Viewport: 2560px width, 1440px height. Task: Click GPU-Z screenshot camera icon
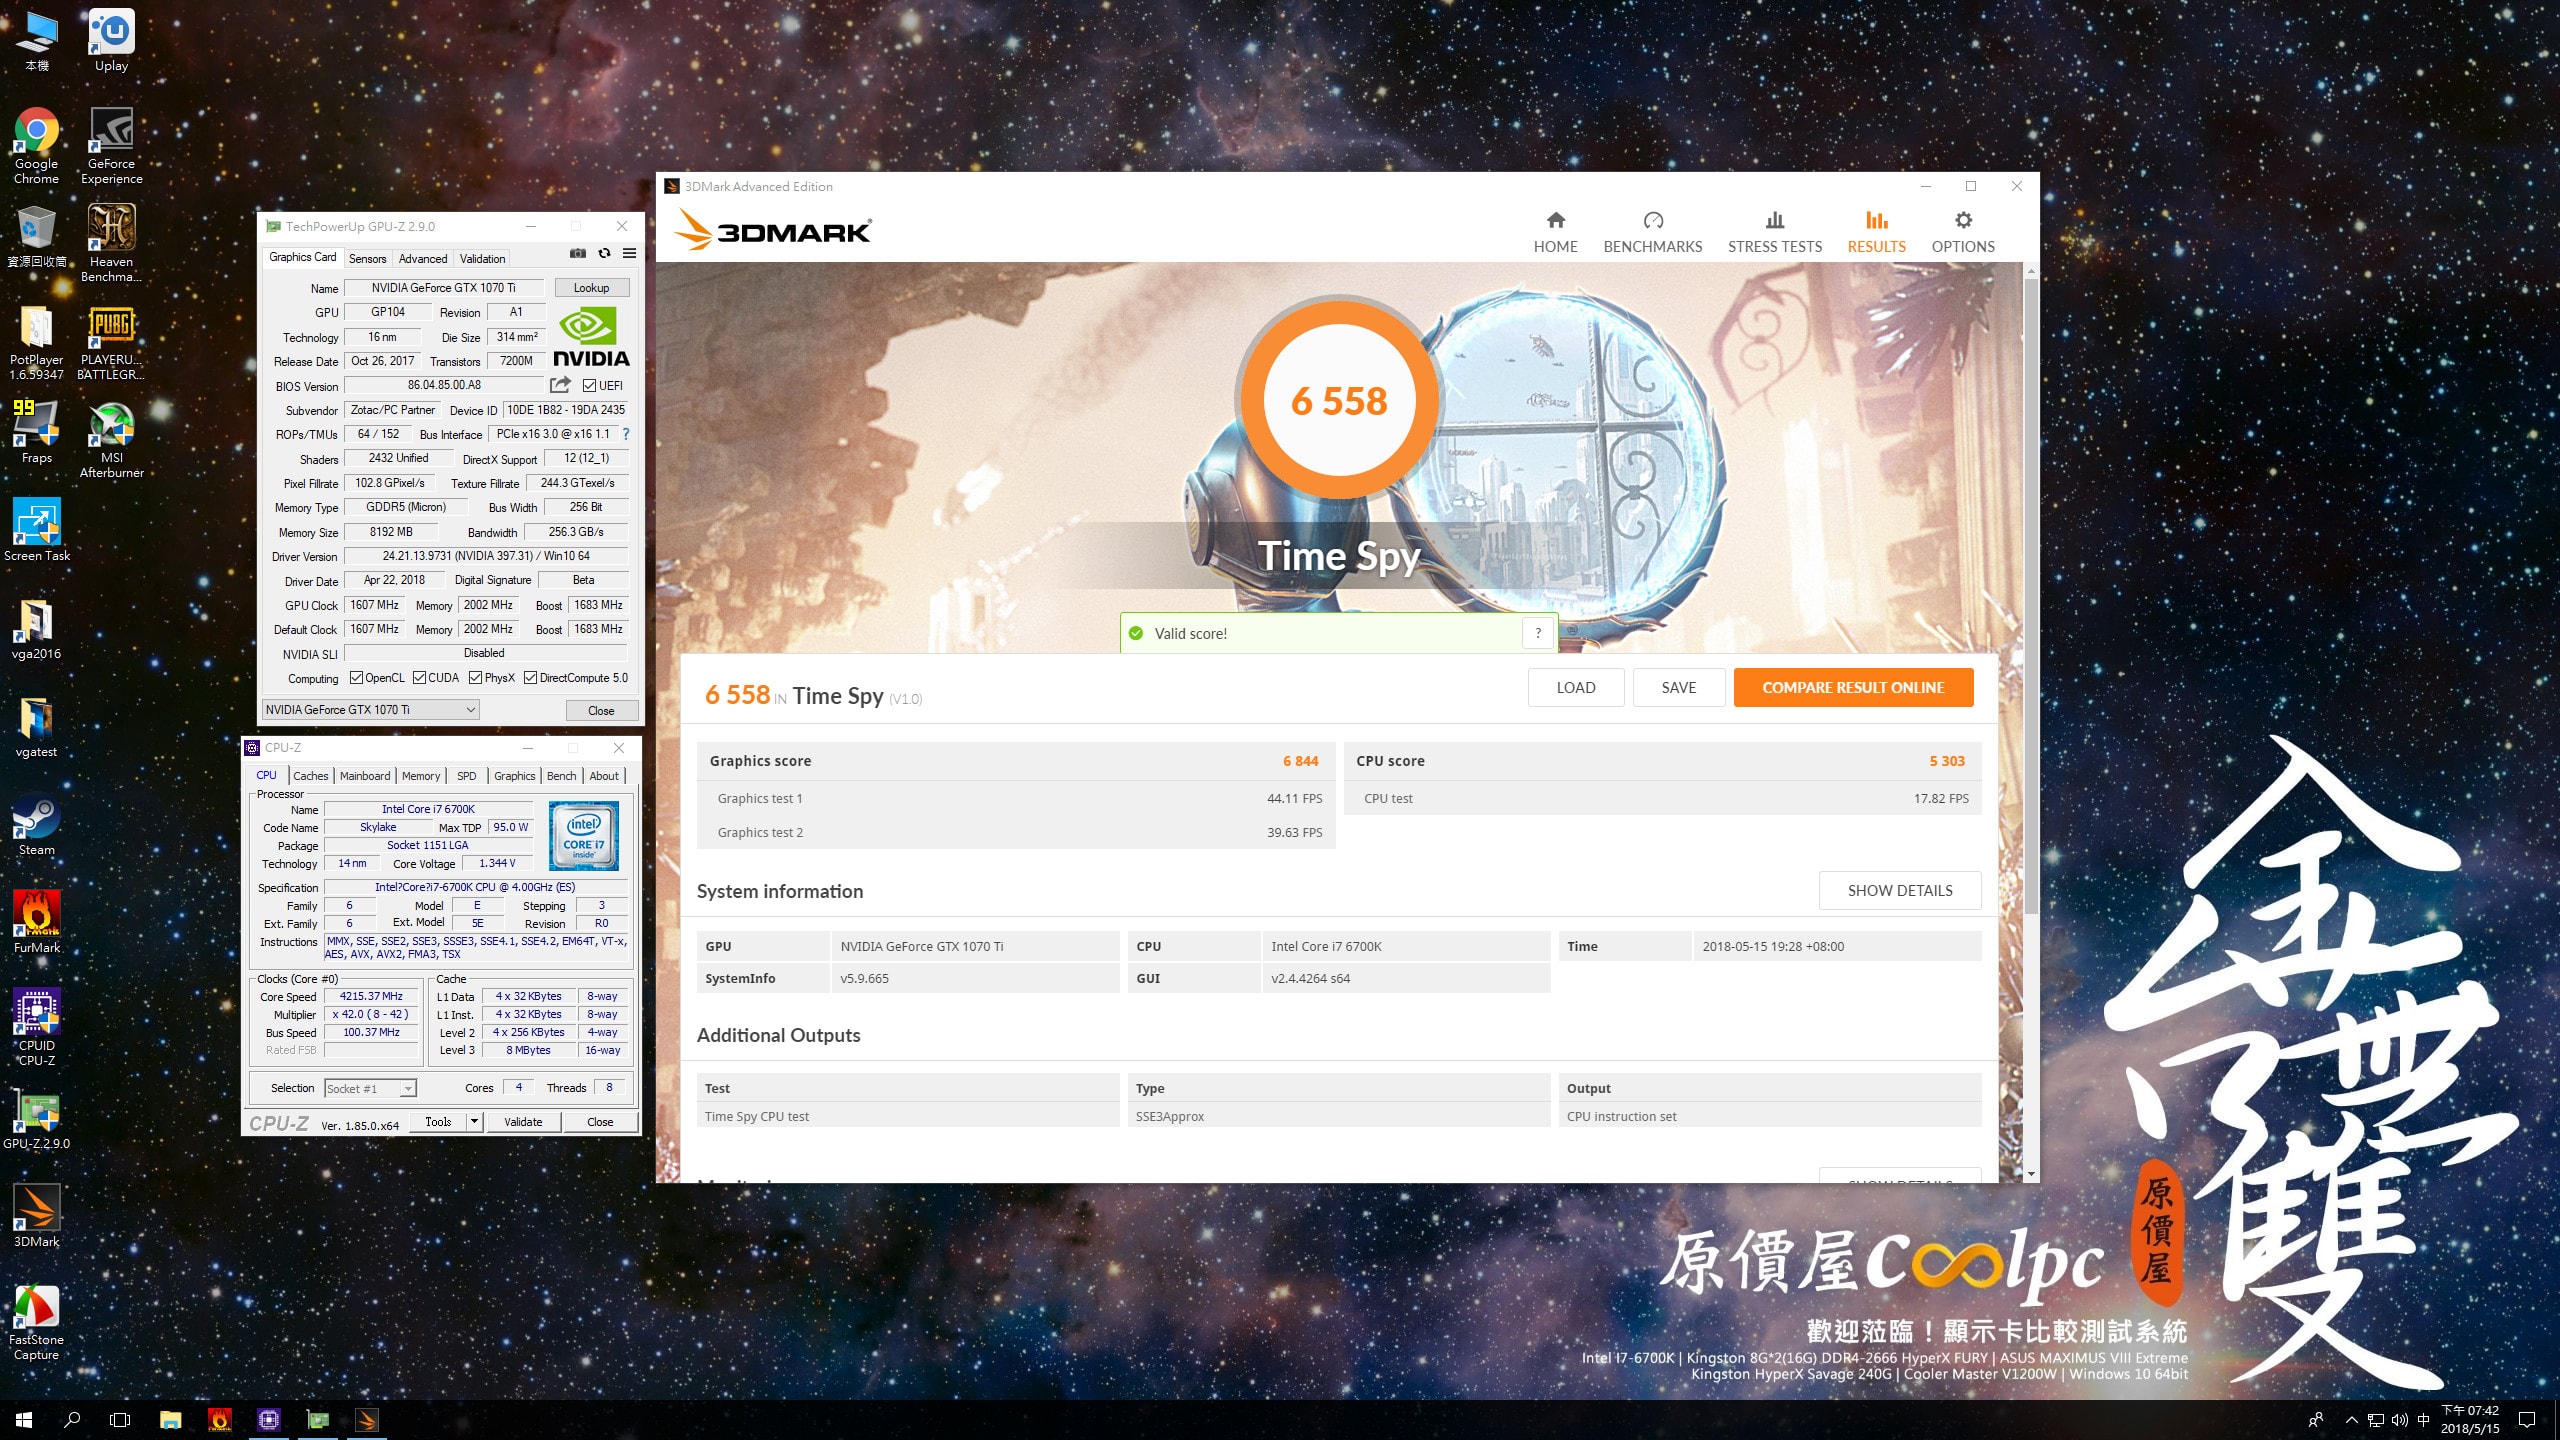[578, 254]
